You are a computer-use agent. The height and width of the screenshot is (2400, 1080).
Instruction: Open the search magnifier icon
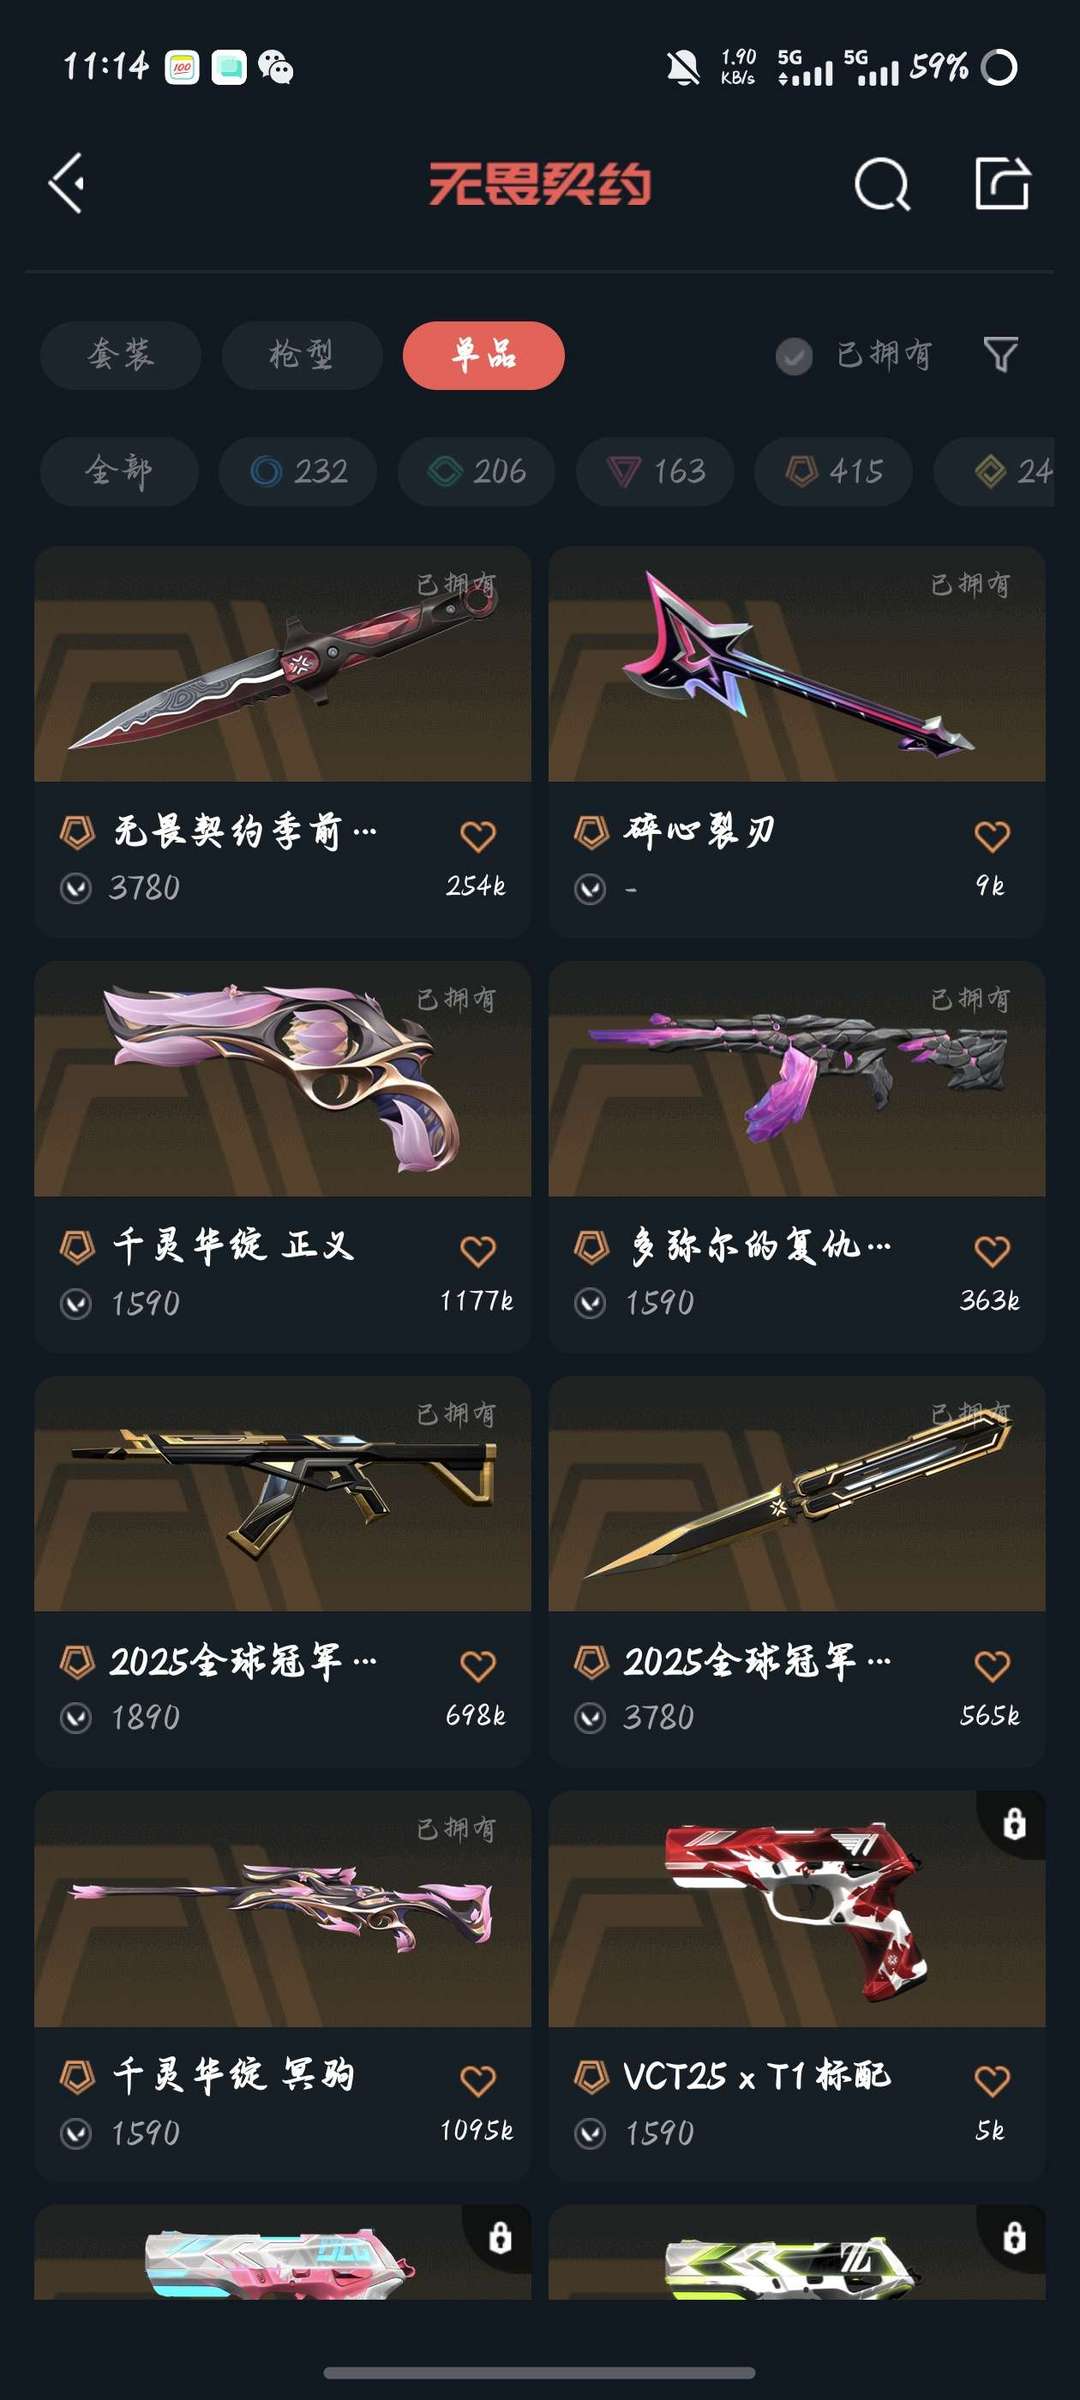click(882, 184)
